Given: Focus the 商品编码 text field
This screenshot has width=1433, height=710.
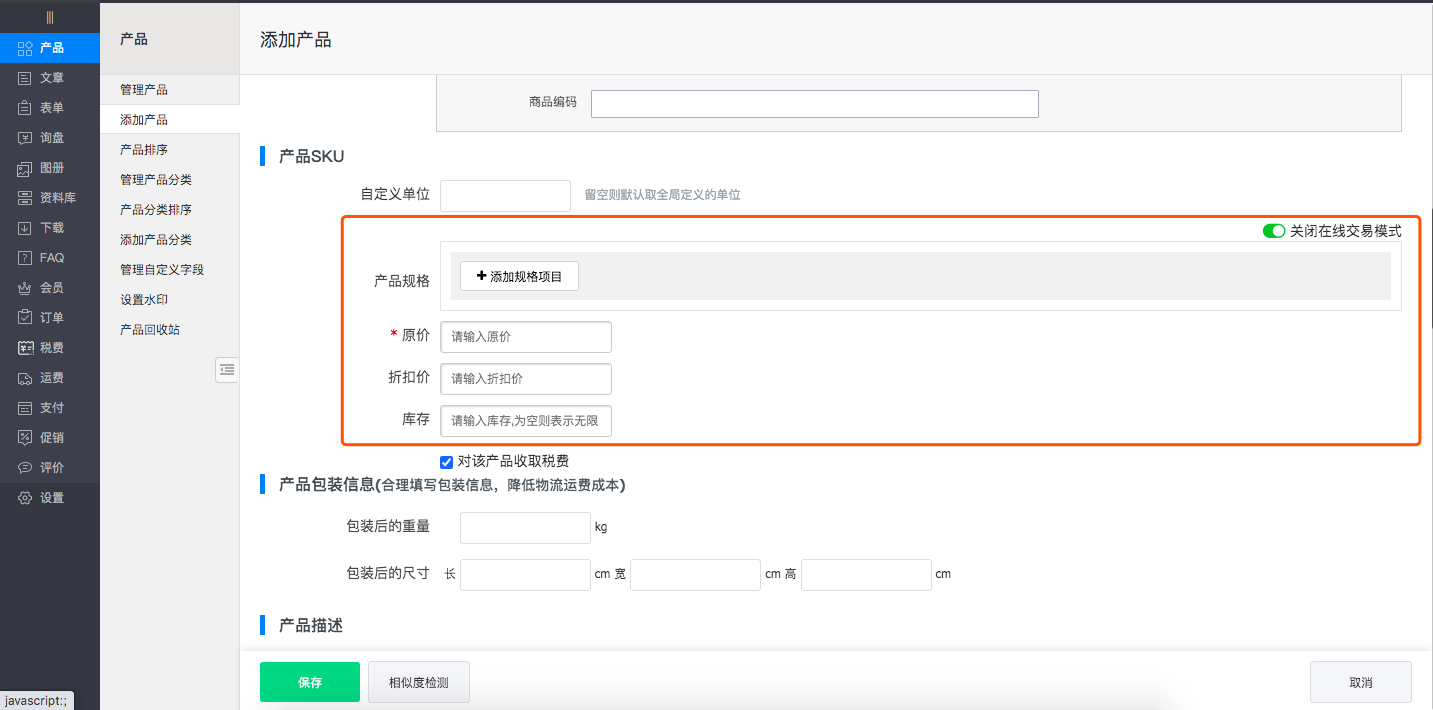Looking at the screenshot, I should click(814, 104).
